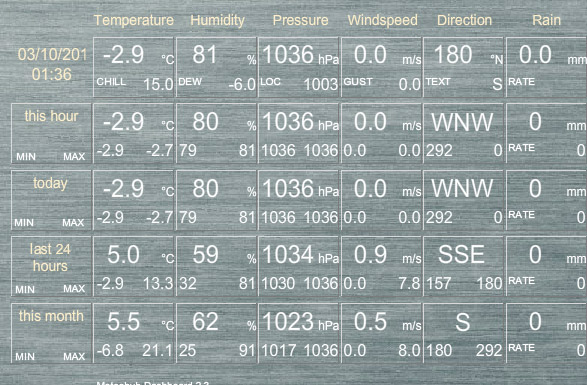Click last 24 hours direction SSE

pos(461,255)
